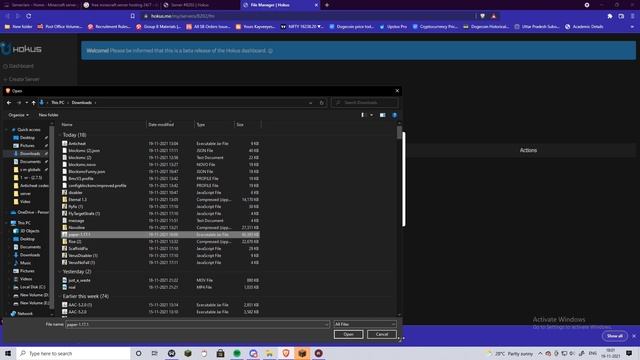This screenshot has height=360, width=640.
Task: Open Local Disk (C:) drive
Action: coord(32,287)
